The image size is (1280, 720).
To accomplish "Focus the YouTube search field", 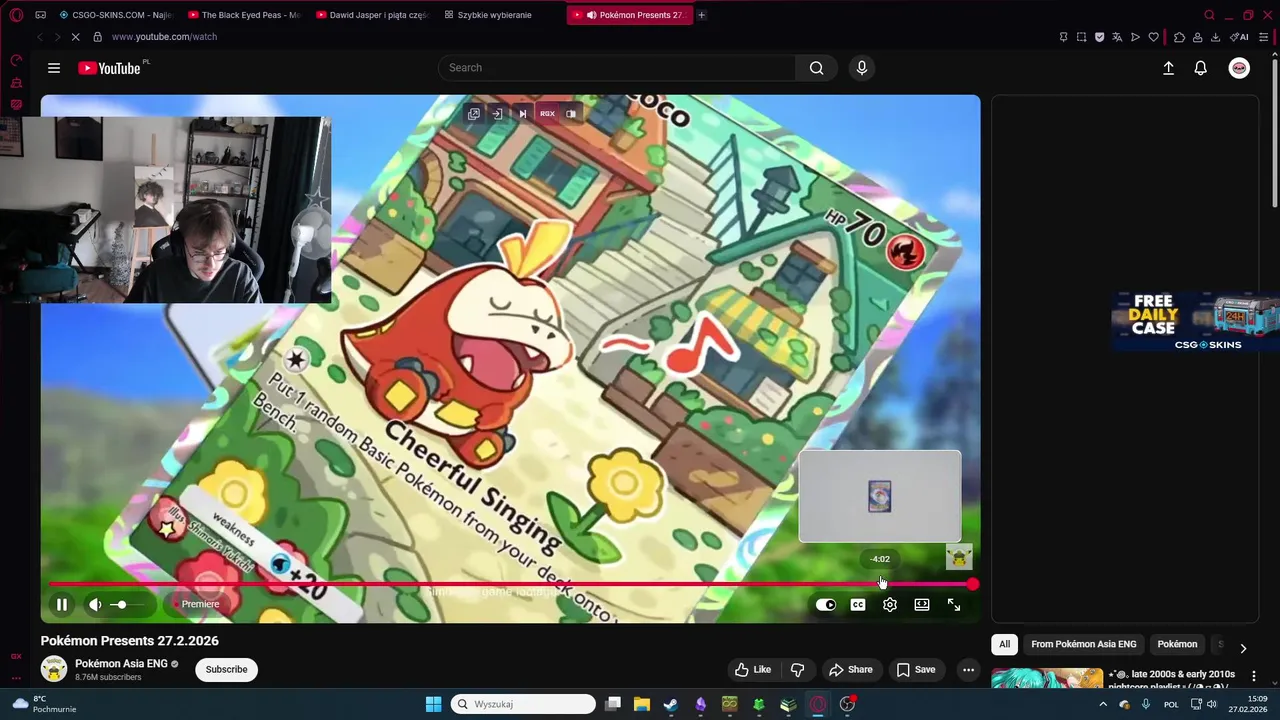I will 617,68.
